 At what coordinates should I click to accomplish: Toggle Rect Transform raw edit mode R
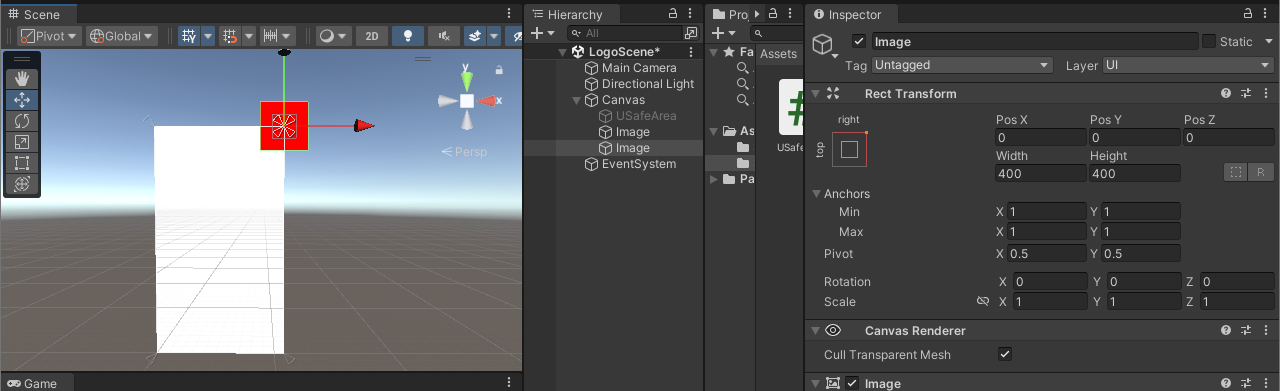[x=1262, y=172]
